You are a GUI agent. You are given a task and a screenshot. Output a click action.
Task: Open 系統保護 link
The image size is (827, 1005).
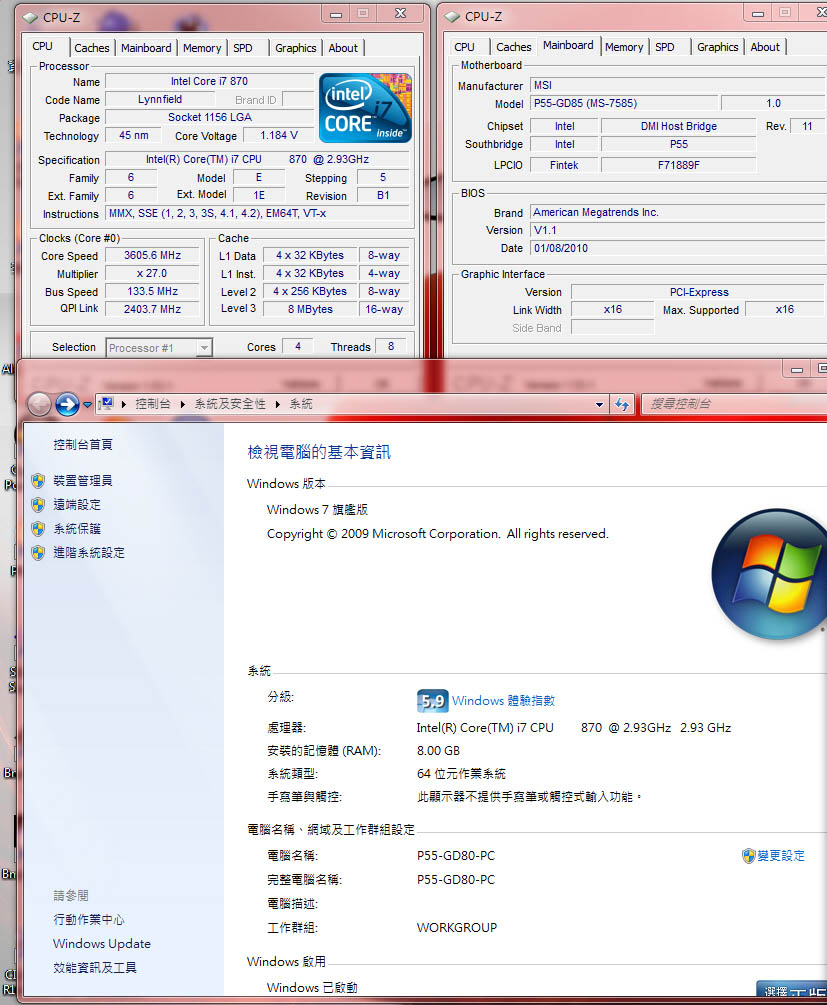point(77,529)
